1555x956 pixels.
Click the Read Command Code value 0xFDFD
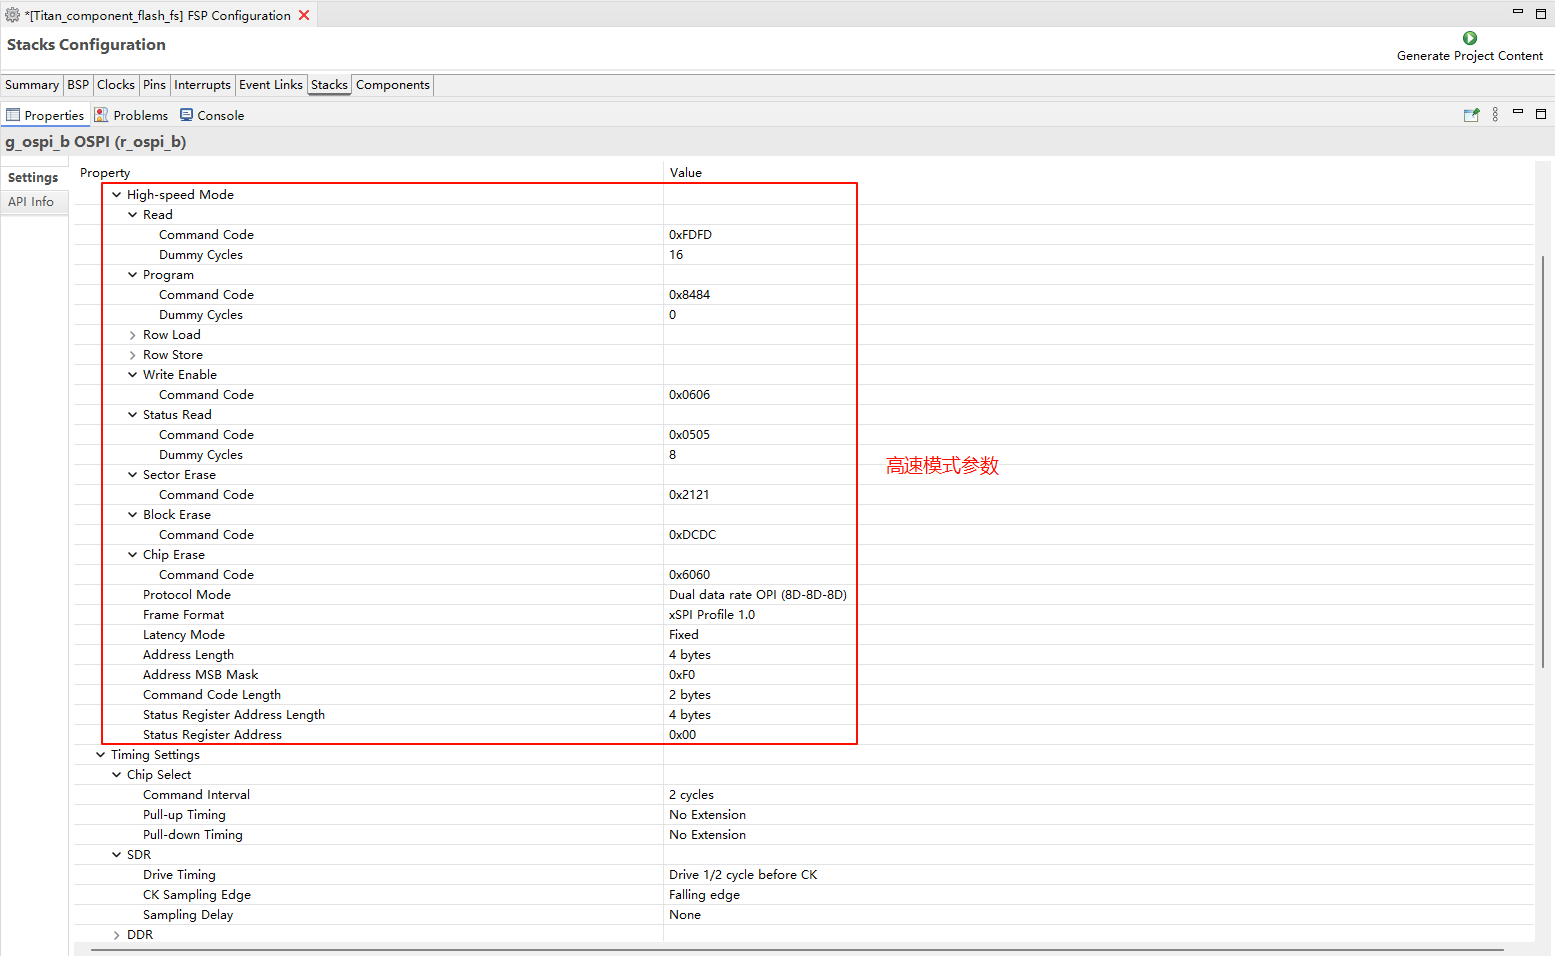[x=690, y=235]
